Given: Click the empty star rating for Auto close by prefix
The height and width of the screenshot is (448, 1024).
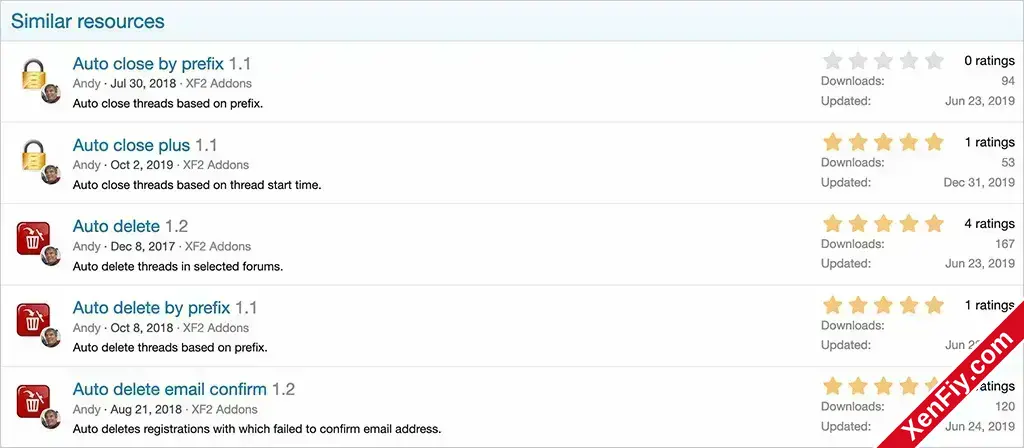Looking at the screenshot, I should click(x=883, y=61).
